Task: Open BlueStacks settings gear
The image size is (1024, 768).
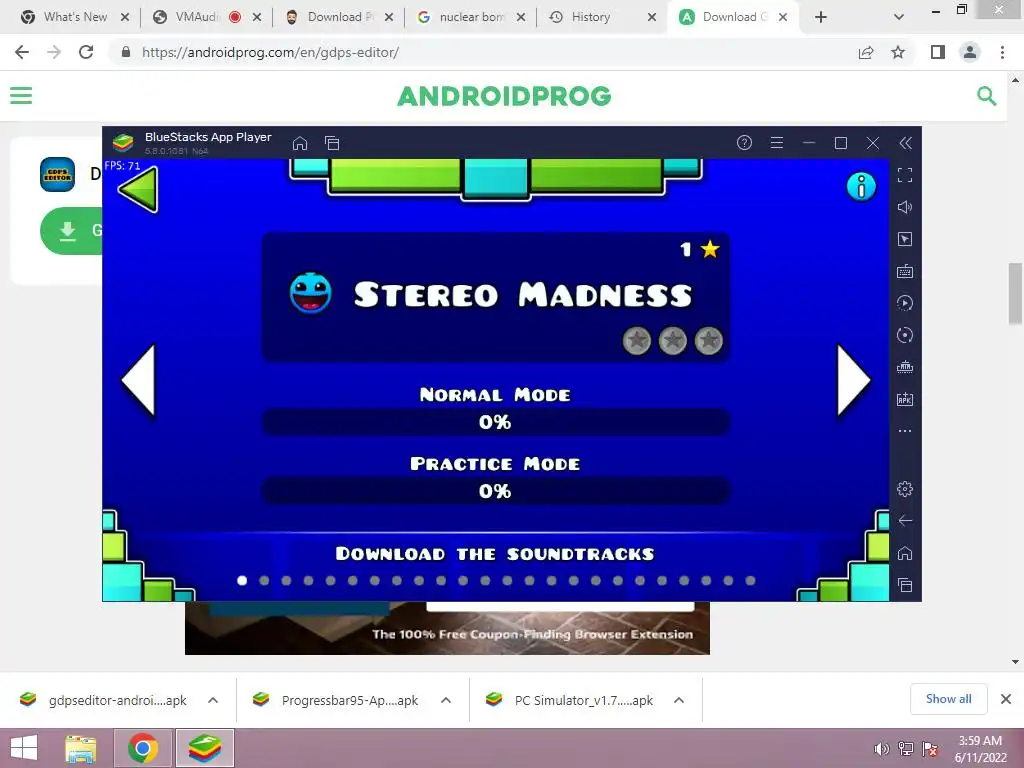Action: [x=904, y=488]
